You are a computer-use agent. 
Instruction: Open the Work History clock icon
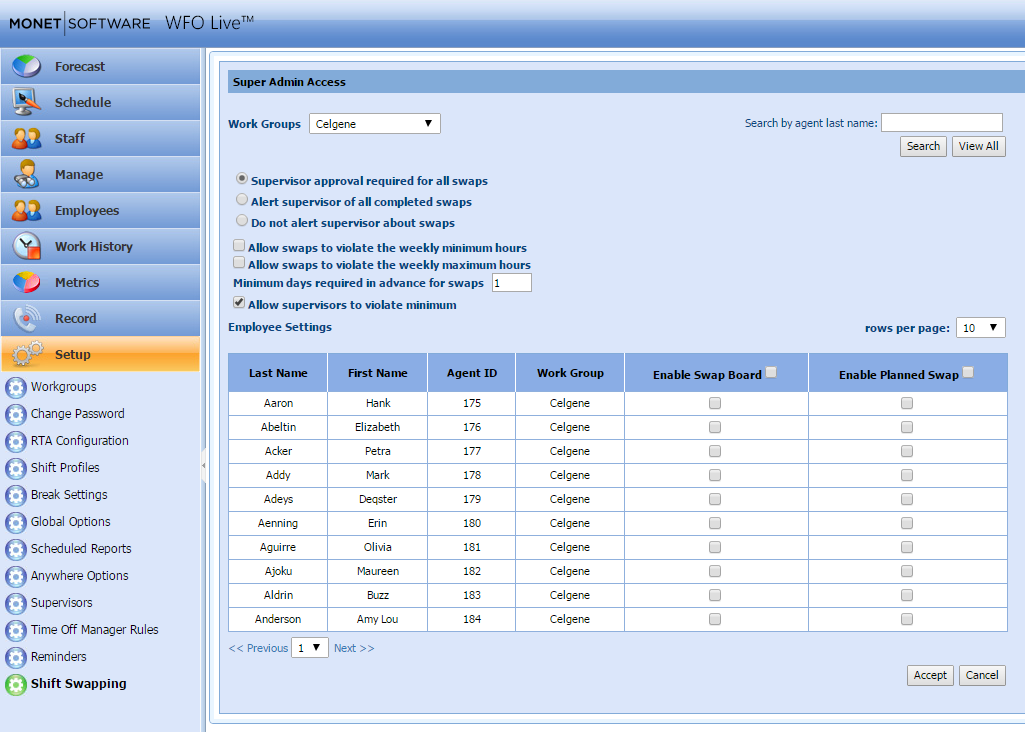pyautogui.click(x=27, y=247)
